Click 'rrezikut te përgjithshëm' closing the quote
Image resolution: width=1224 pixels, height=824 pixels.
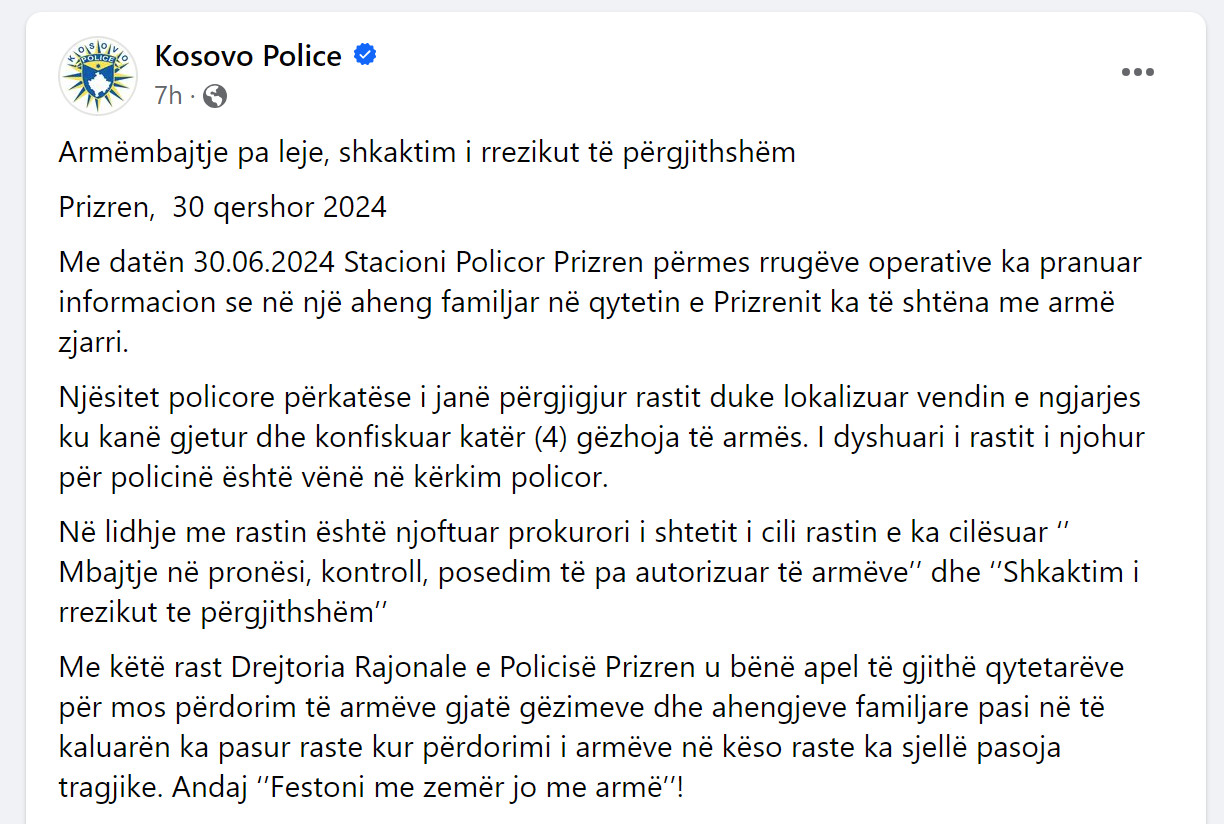click(215, 613)
